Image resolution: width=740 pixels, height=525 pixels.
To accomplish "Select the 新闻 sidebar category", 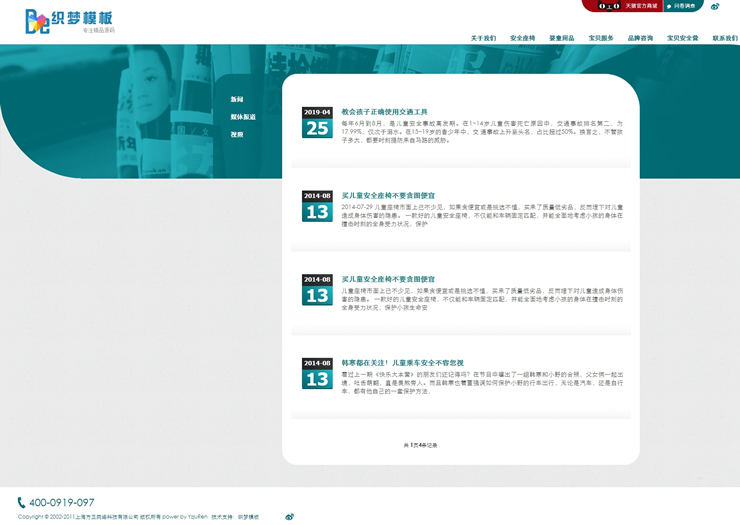I will (x=237, y=100).
